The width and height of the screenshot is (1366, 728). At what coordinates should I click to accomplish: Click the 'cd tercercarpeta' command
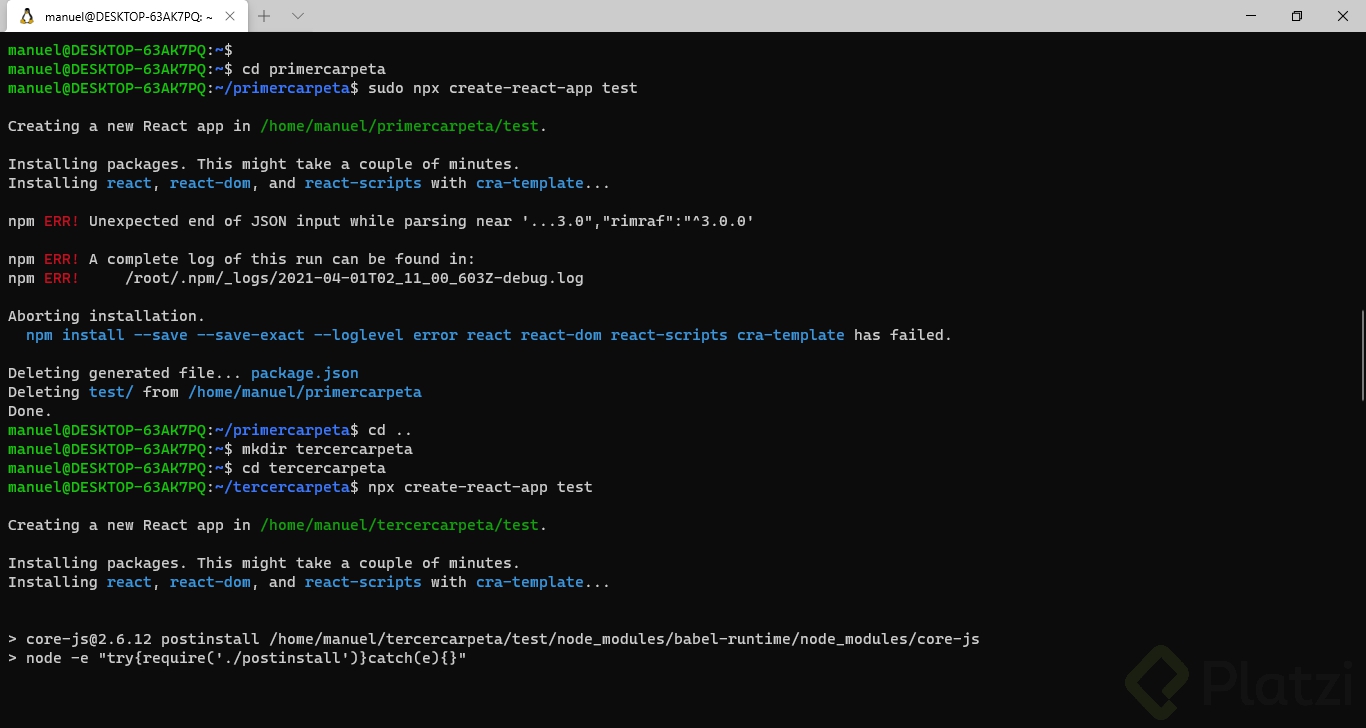coord(314,468)
